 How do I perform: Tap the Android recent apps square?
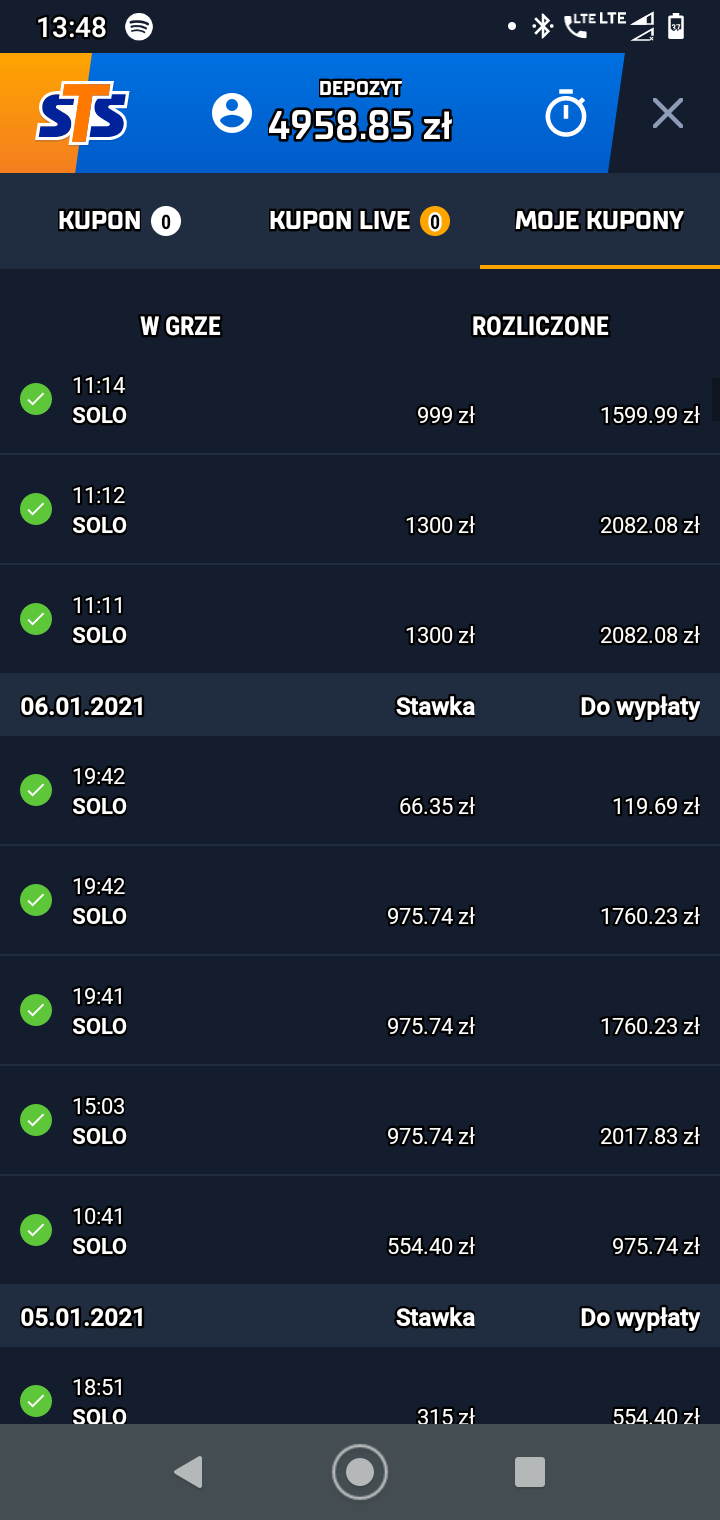[x=529, y=1472]
